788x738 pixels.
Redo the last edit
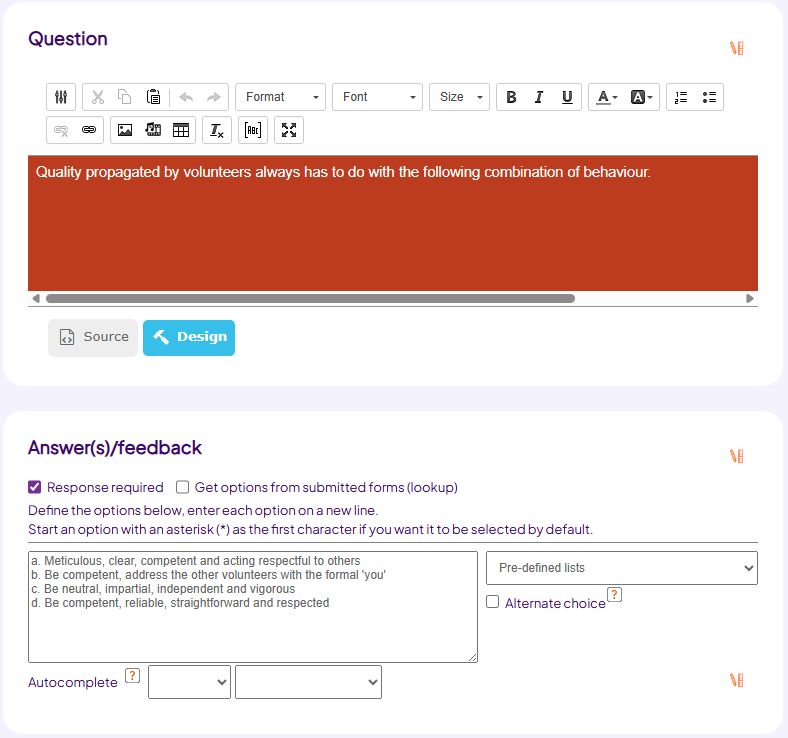[214, 97]
